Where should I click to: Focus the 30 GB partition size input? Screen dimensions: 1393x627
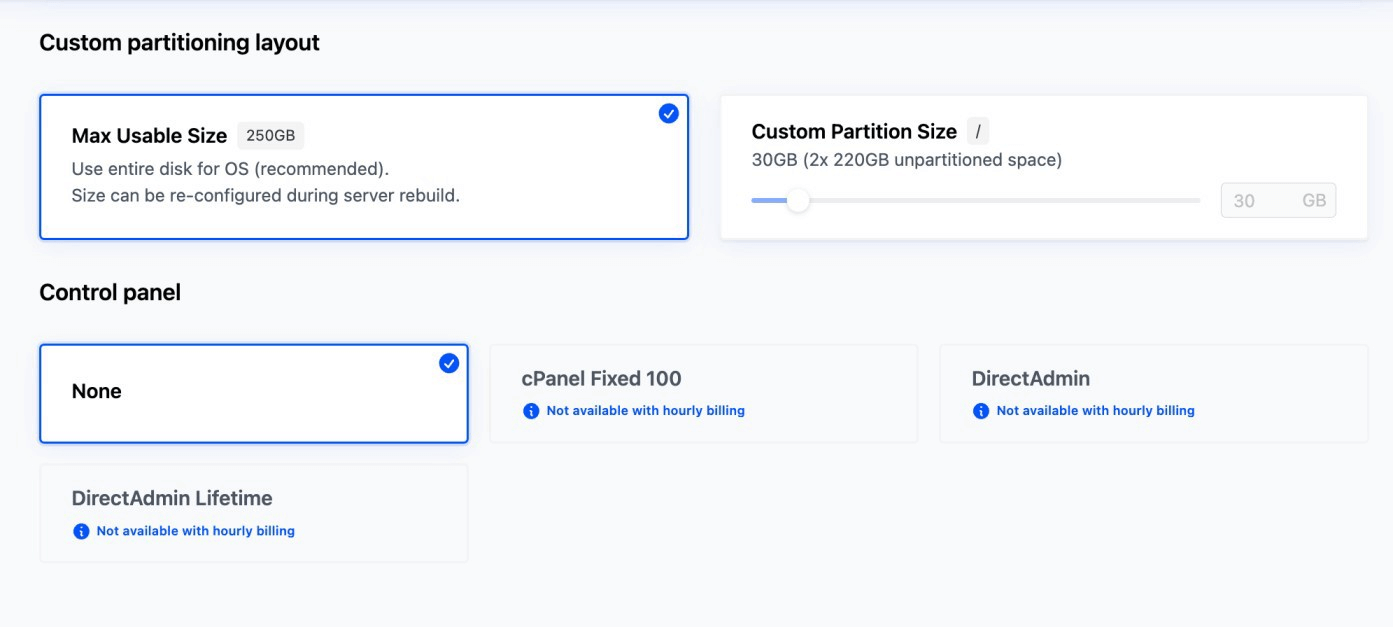point(1262,201)
